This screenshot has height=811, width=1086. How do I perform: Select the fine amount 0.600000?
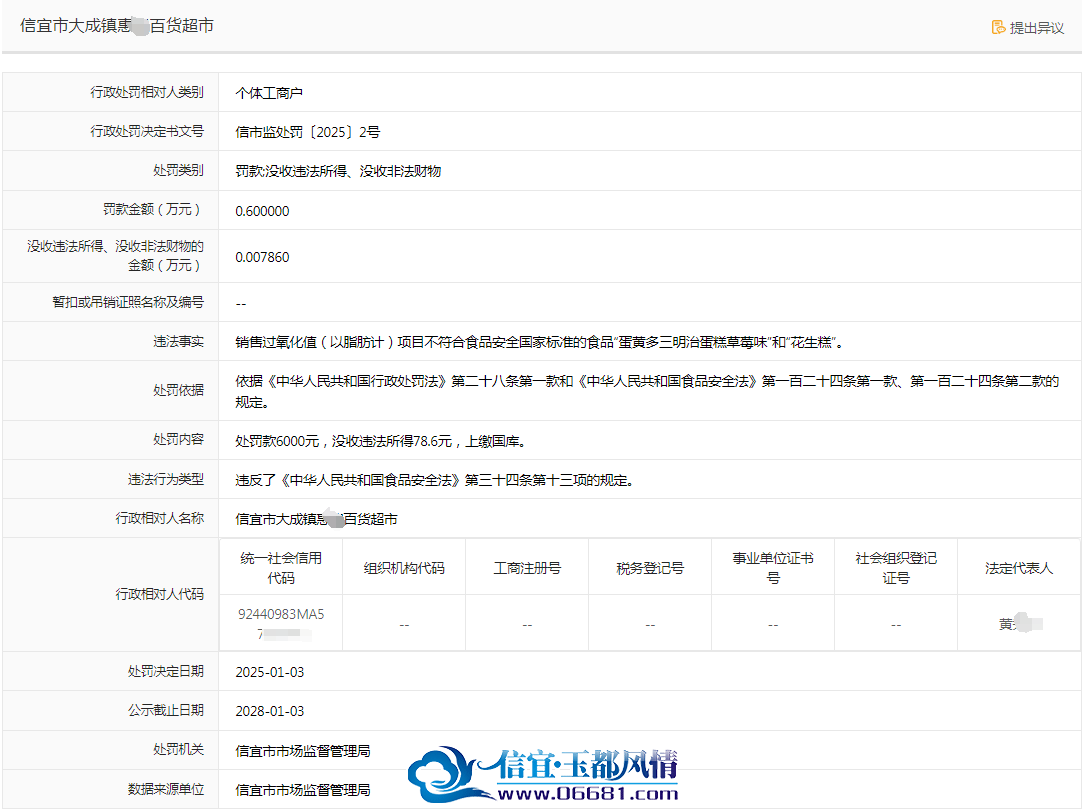[262, 211]
